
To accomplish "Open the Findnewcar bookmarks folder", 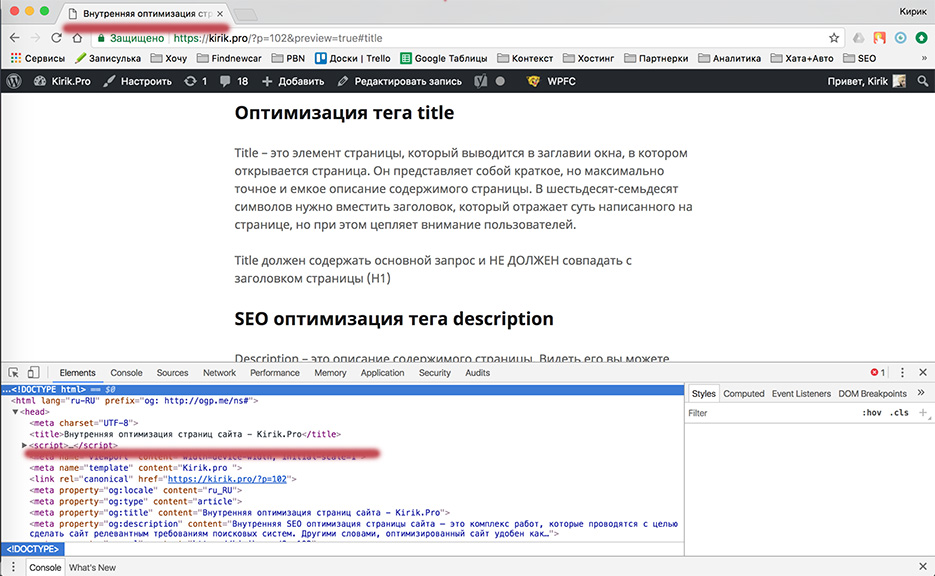I will coord(229,58).
